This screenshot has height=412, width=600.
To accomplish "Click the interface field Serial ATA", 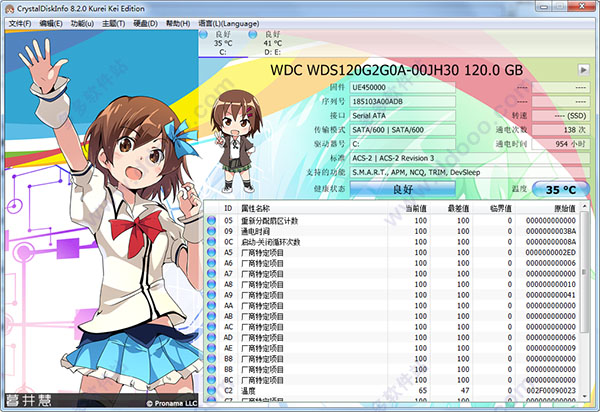I will pyautogui.click(x=403, y=116).
